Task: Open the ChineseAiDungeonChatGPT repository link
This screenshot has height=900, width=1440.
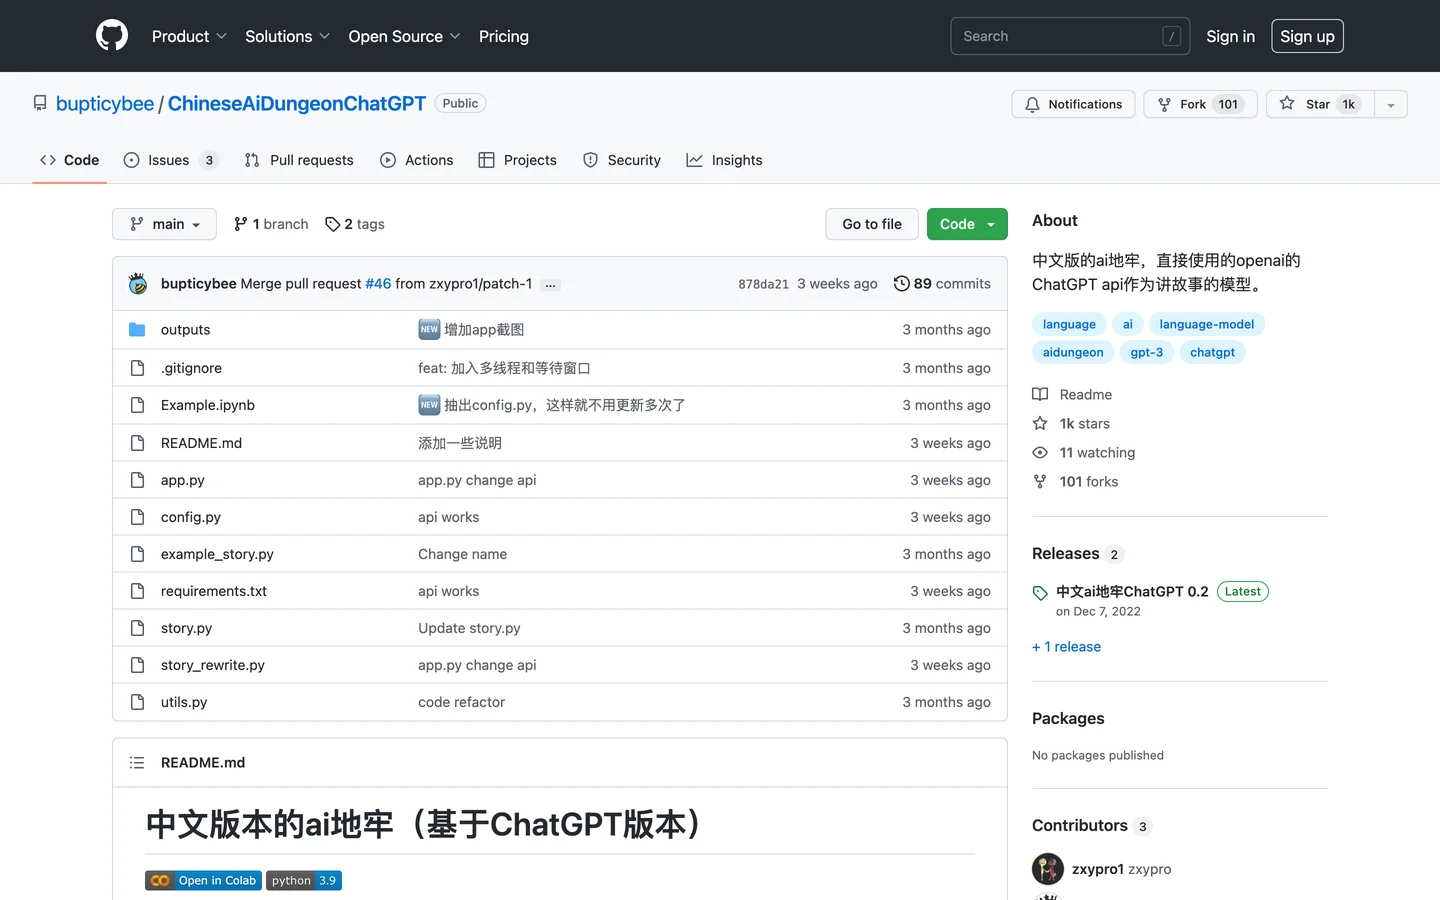Action: [x=297, y=103]
